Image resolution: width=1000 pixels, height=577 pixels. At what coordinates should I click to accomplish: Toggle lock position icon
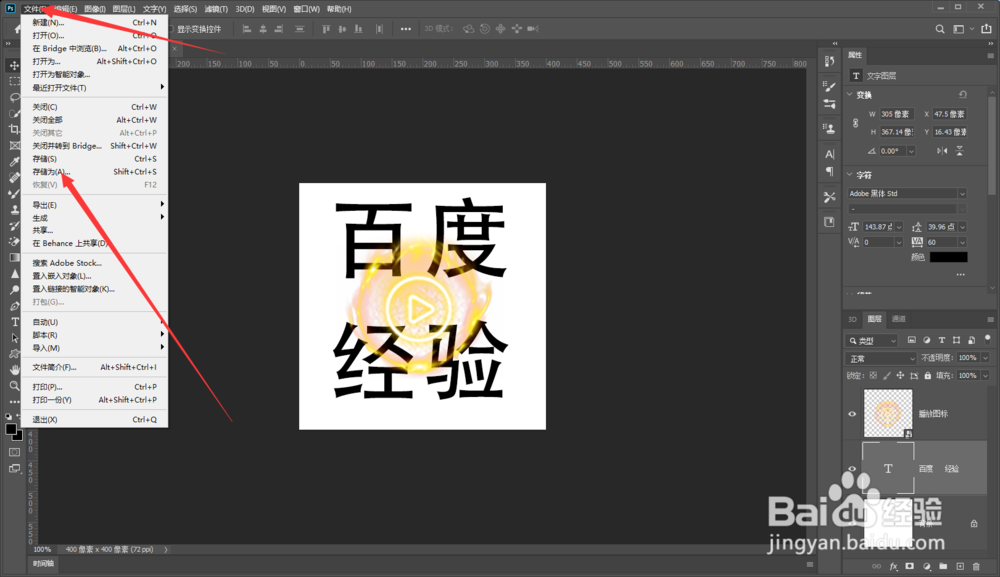[x=900, y=376]
